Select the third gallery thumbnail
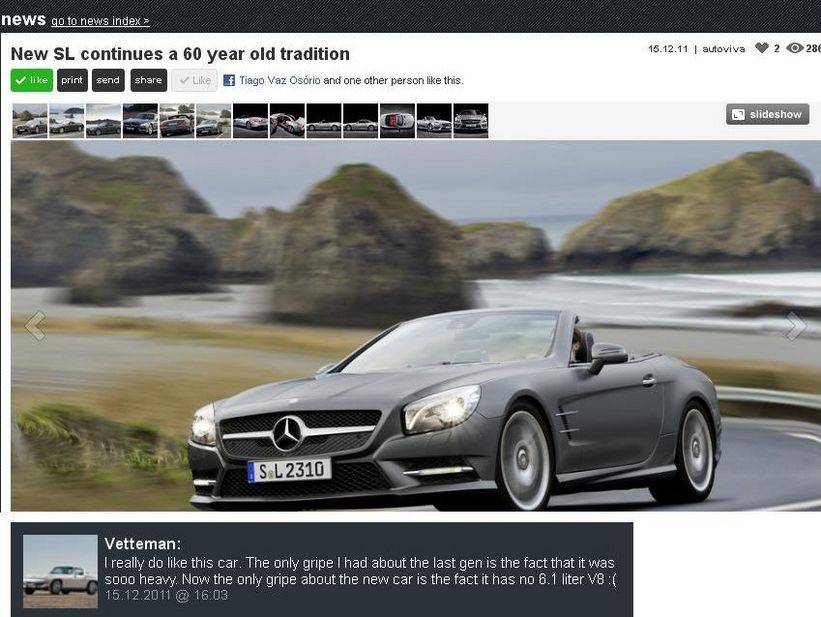 (103, 120)
